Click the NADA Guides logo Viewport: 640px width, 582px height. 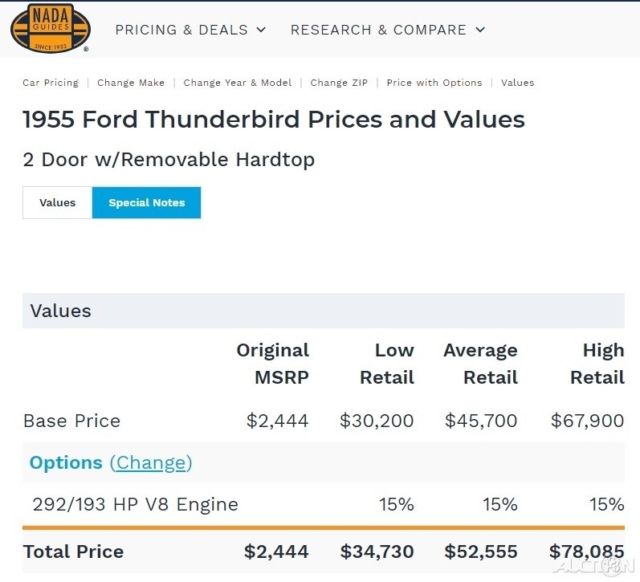pos(50,29)
